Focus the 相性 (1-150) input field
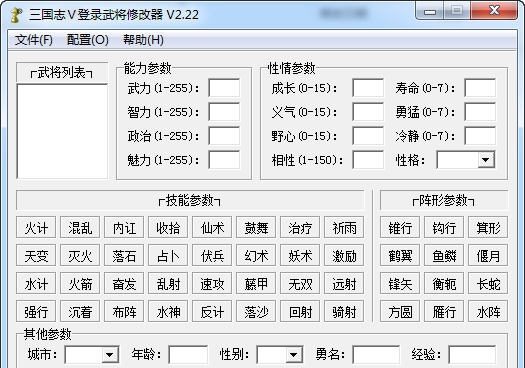525x368 pixels. point(368,160)
